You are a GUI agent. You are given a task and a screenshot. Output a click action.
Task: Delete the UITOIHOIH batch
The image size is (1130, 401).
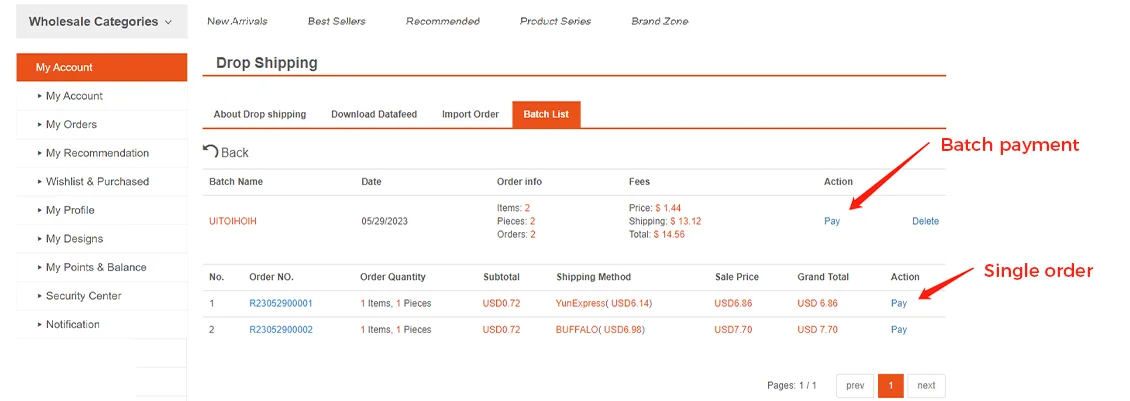click(x=925, y=221)
